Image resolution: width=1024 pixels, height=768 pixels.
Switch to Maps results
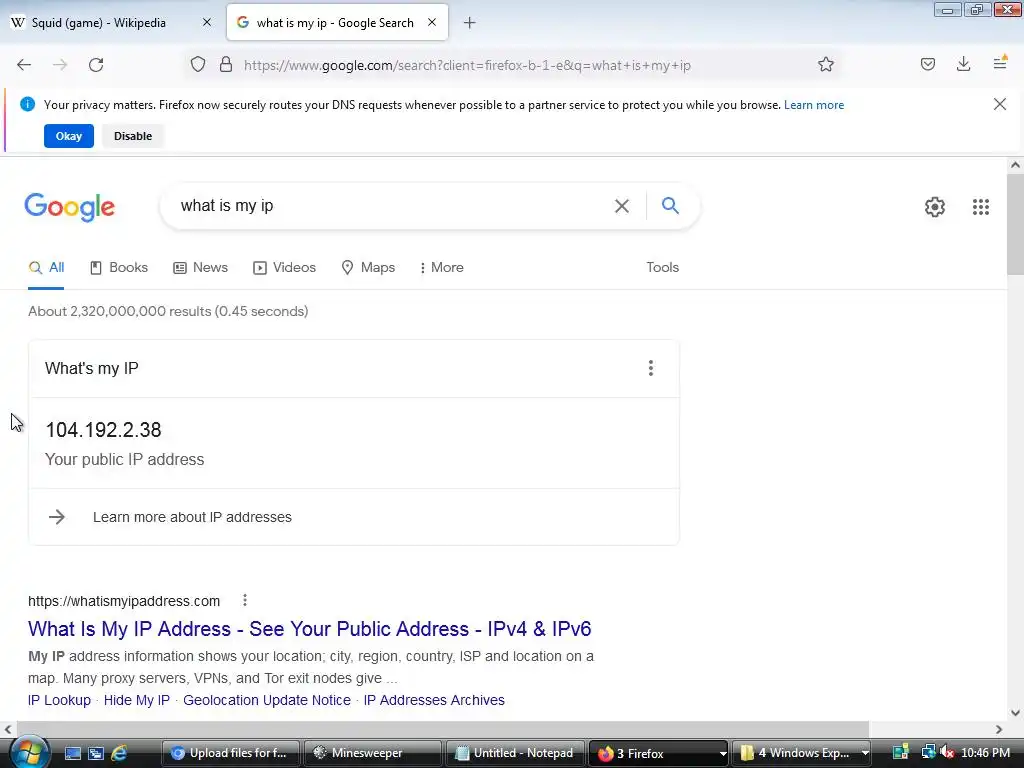pos(368,268)
